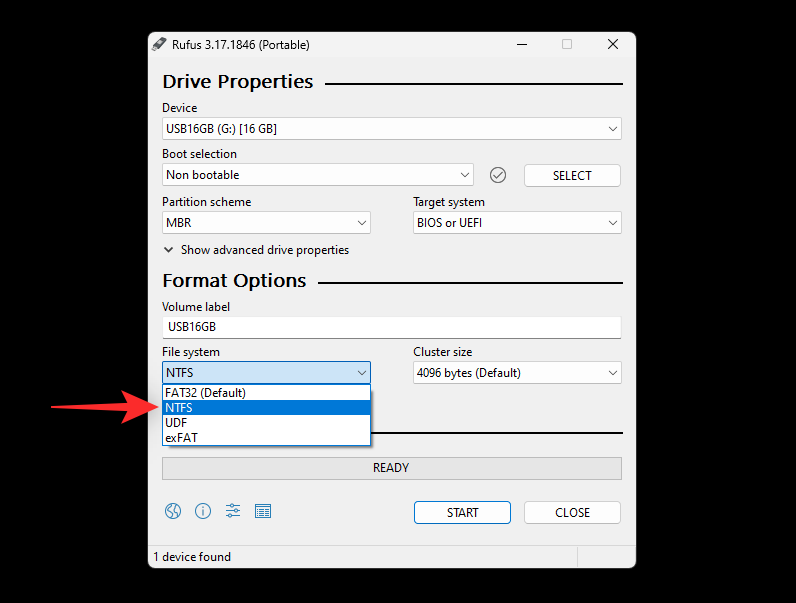Choose exFAT from the file system list
The image size is (796, 603).
267,438
